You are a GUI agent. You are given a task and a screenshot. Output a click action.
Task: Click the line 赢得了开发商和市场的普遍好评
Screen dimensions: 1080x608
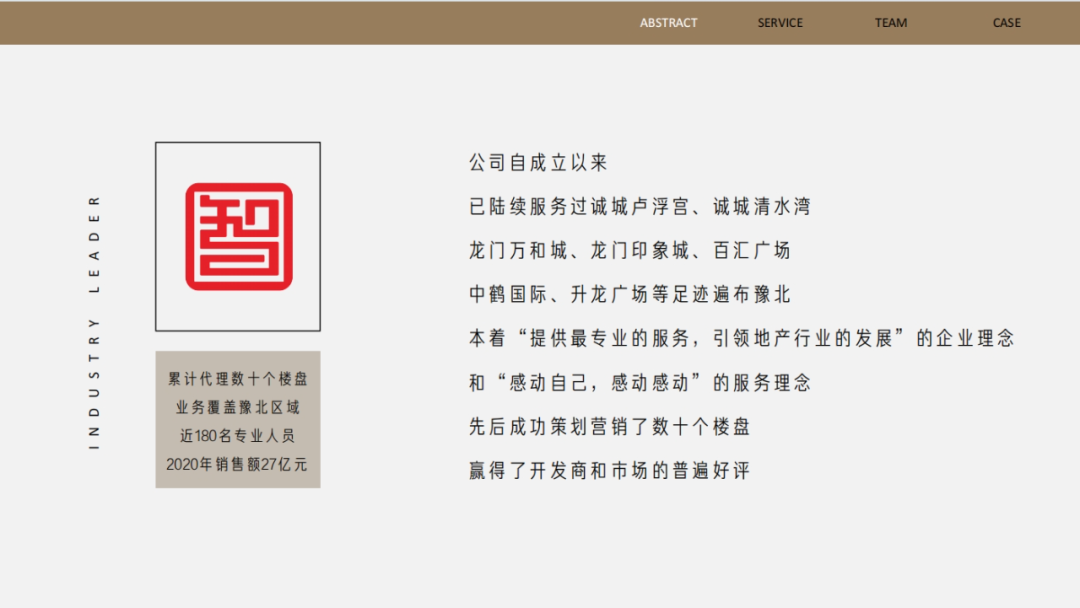coord(610,471)
